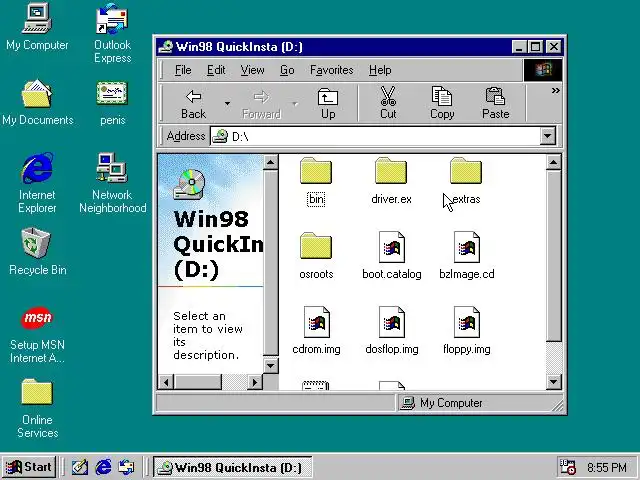Select the bzImage.cd file
Image resolution: width=640 pixels, height=480 pixels.
[x=467, y=256]
